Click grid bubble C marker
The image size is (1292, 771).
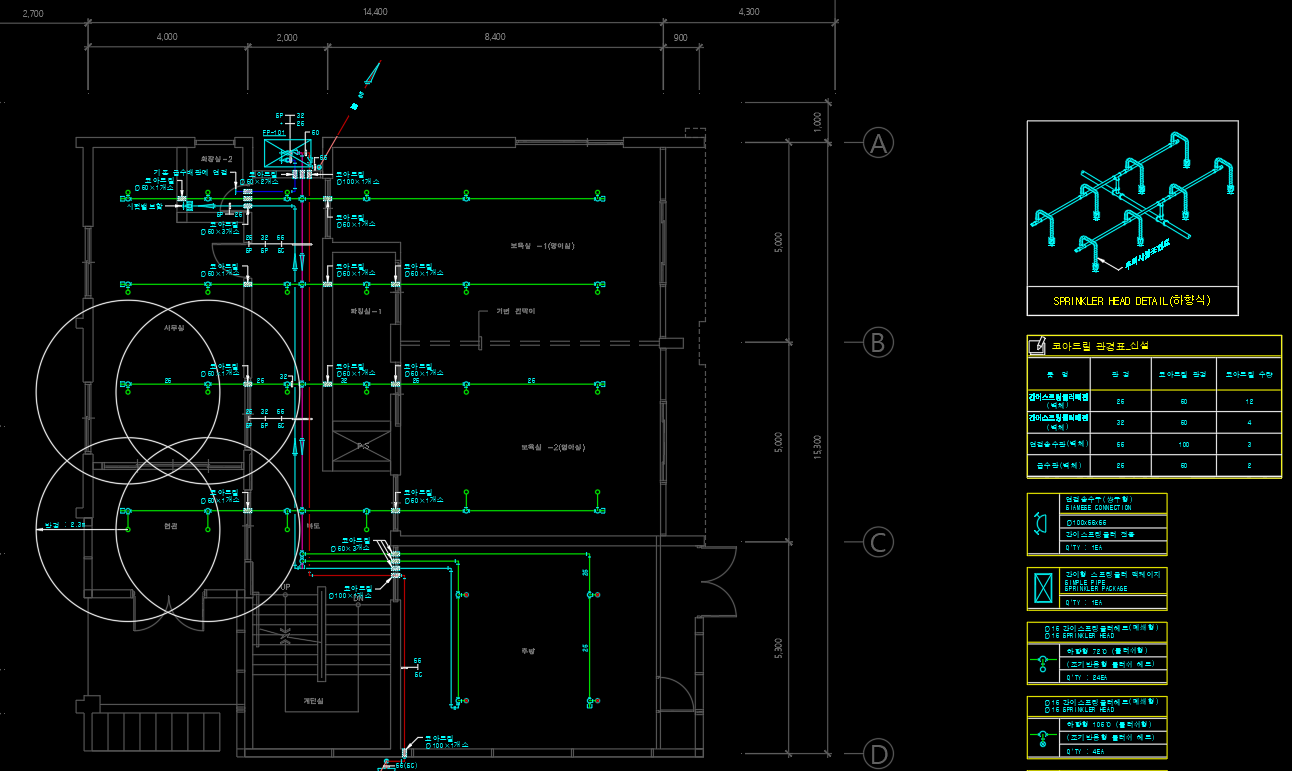click(x=878, y=542)
